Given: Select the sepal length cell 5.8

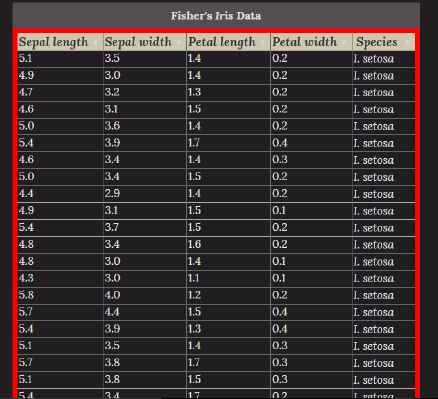Looking at the screenshot, I should pyautogui.click(x=60, y=295).
